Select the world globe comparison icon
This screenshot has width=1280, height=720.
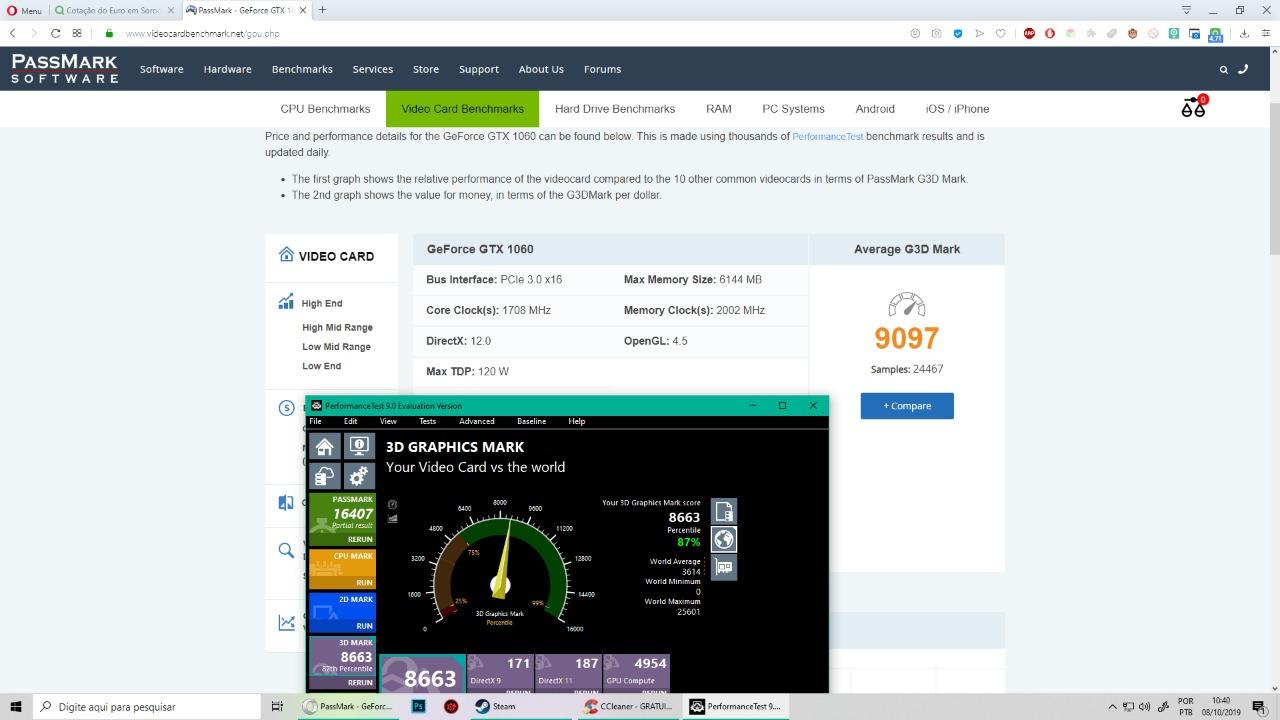tap(724, 540)
